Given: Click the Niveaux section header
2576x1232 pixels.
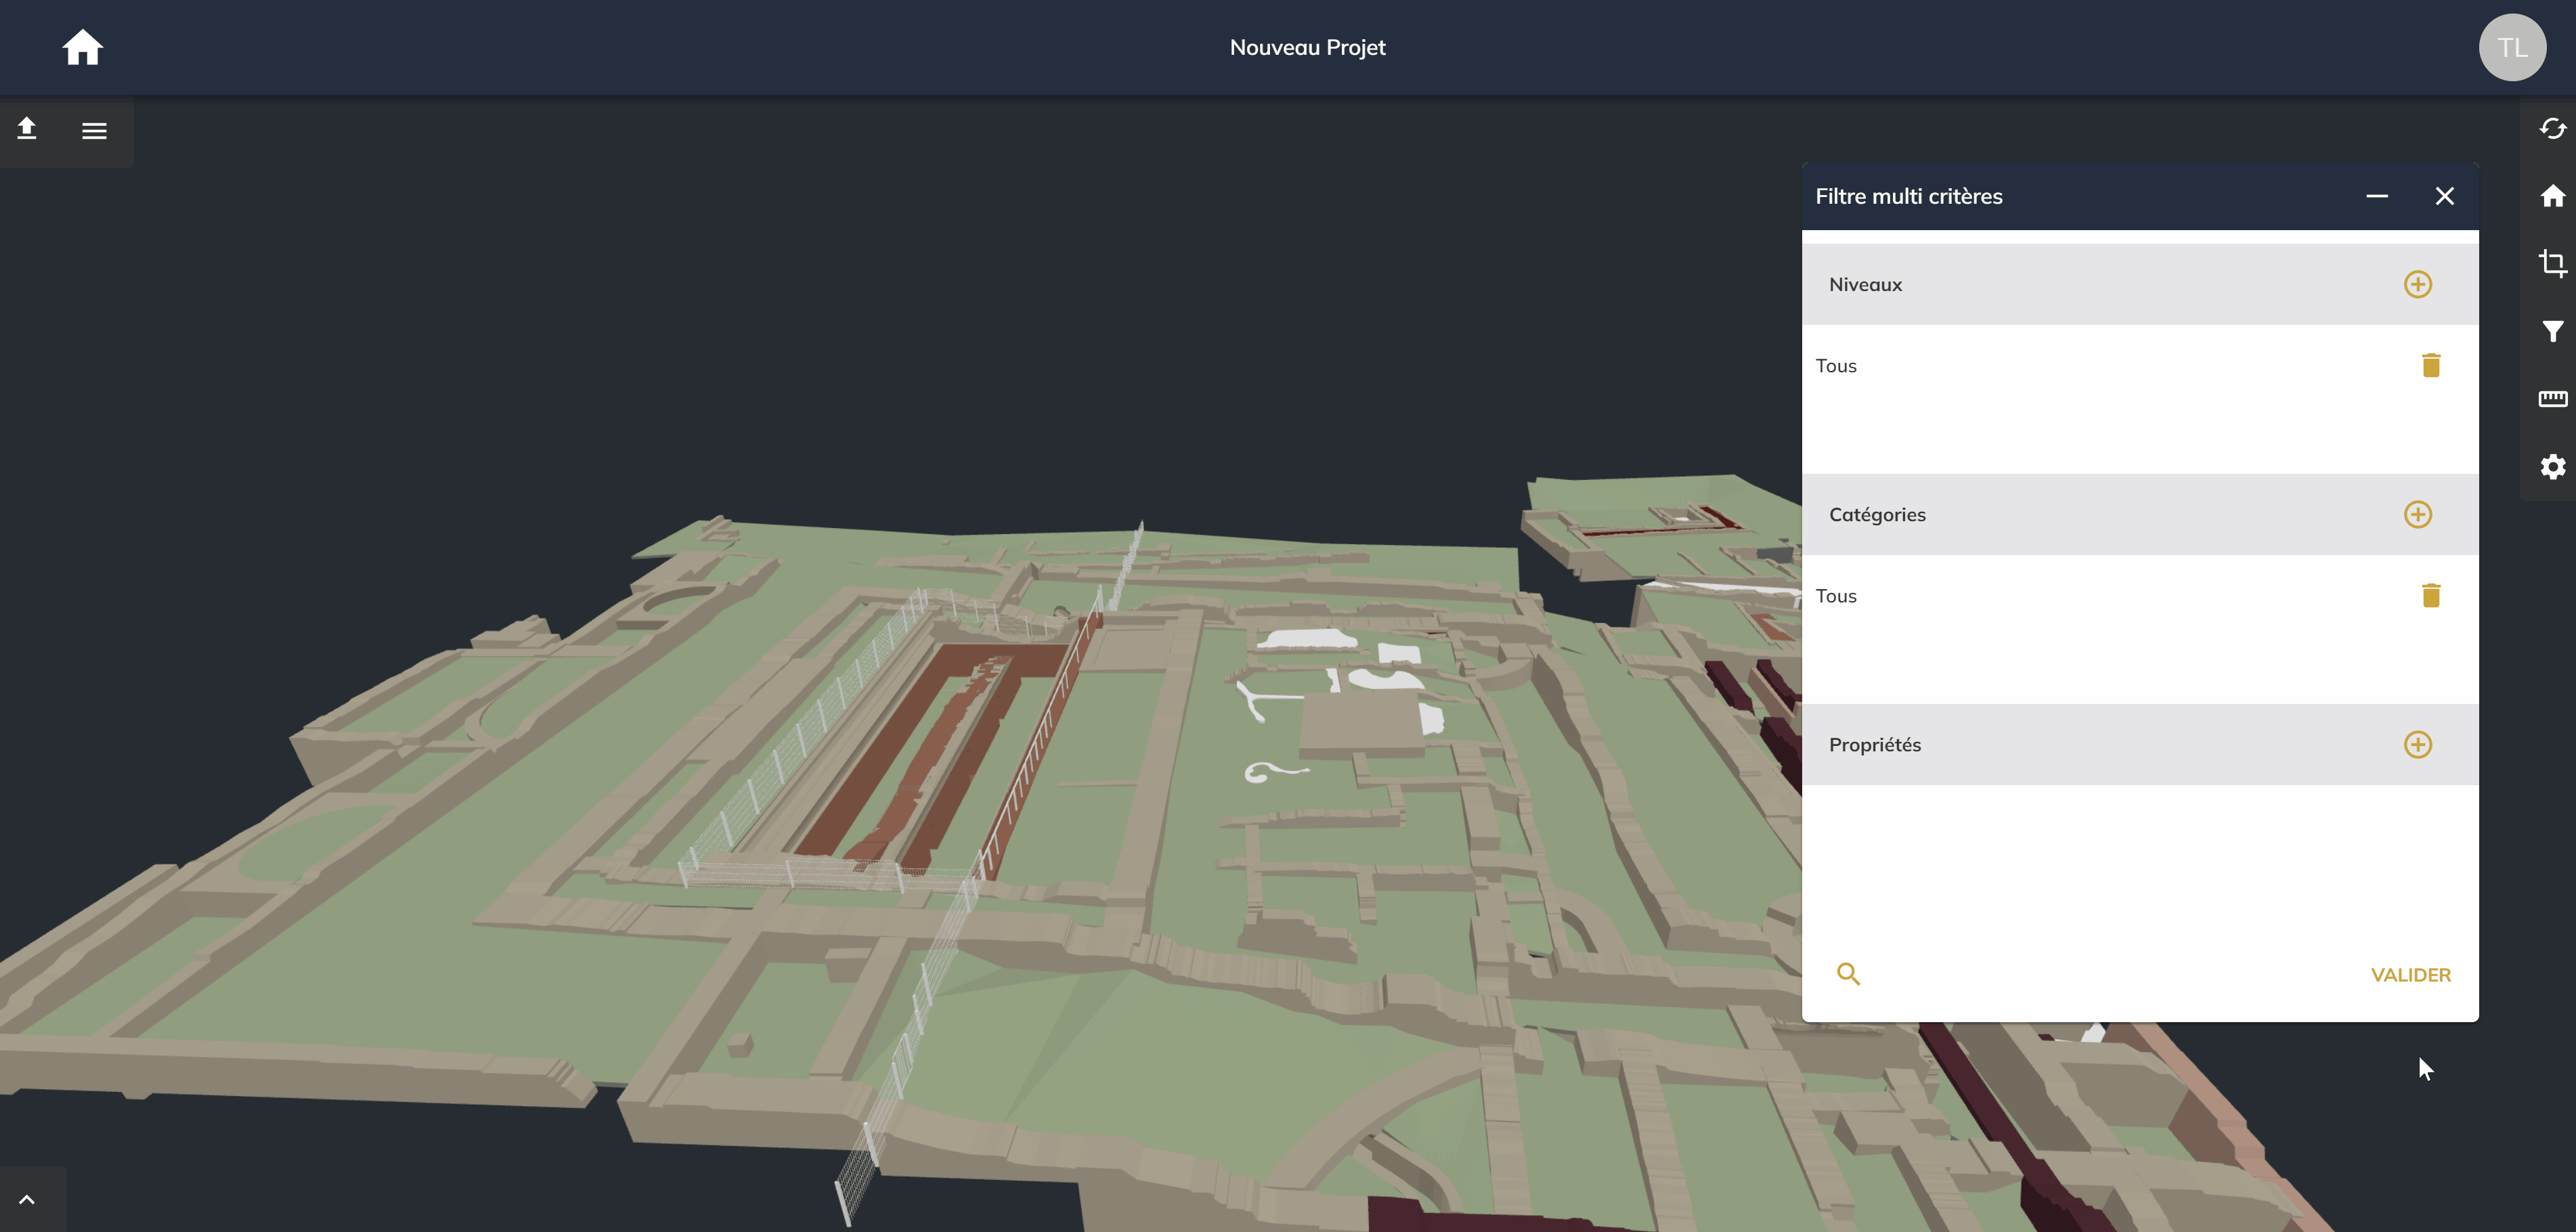Looking at the screenshot, I should [x=2139, y=284].
